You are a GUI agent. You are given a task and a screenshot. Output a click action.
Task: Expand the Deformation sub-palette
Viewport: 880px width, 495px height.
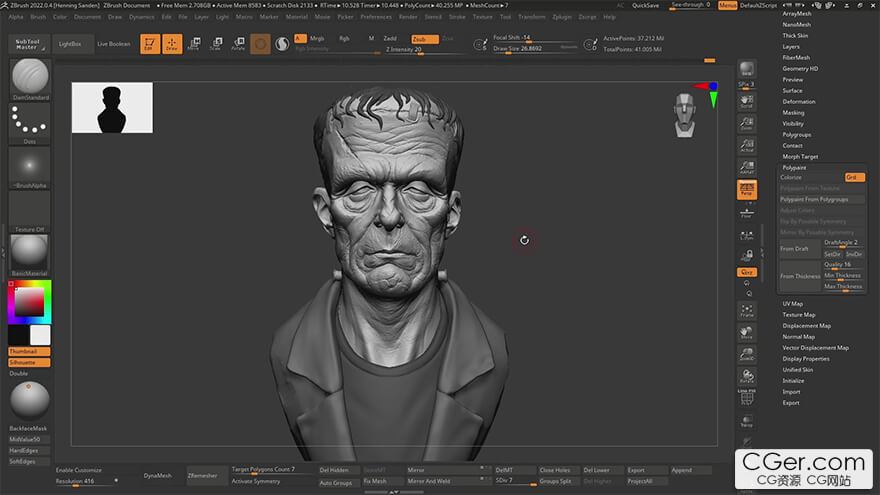tap(799, 102)
